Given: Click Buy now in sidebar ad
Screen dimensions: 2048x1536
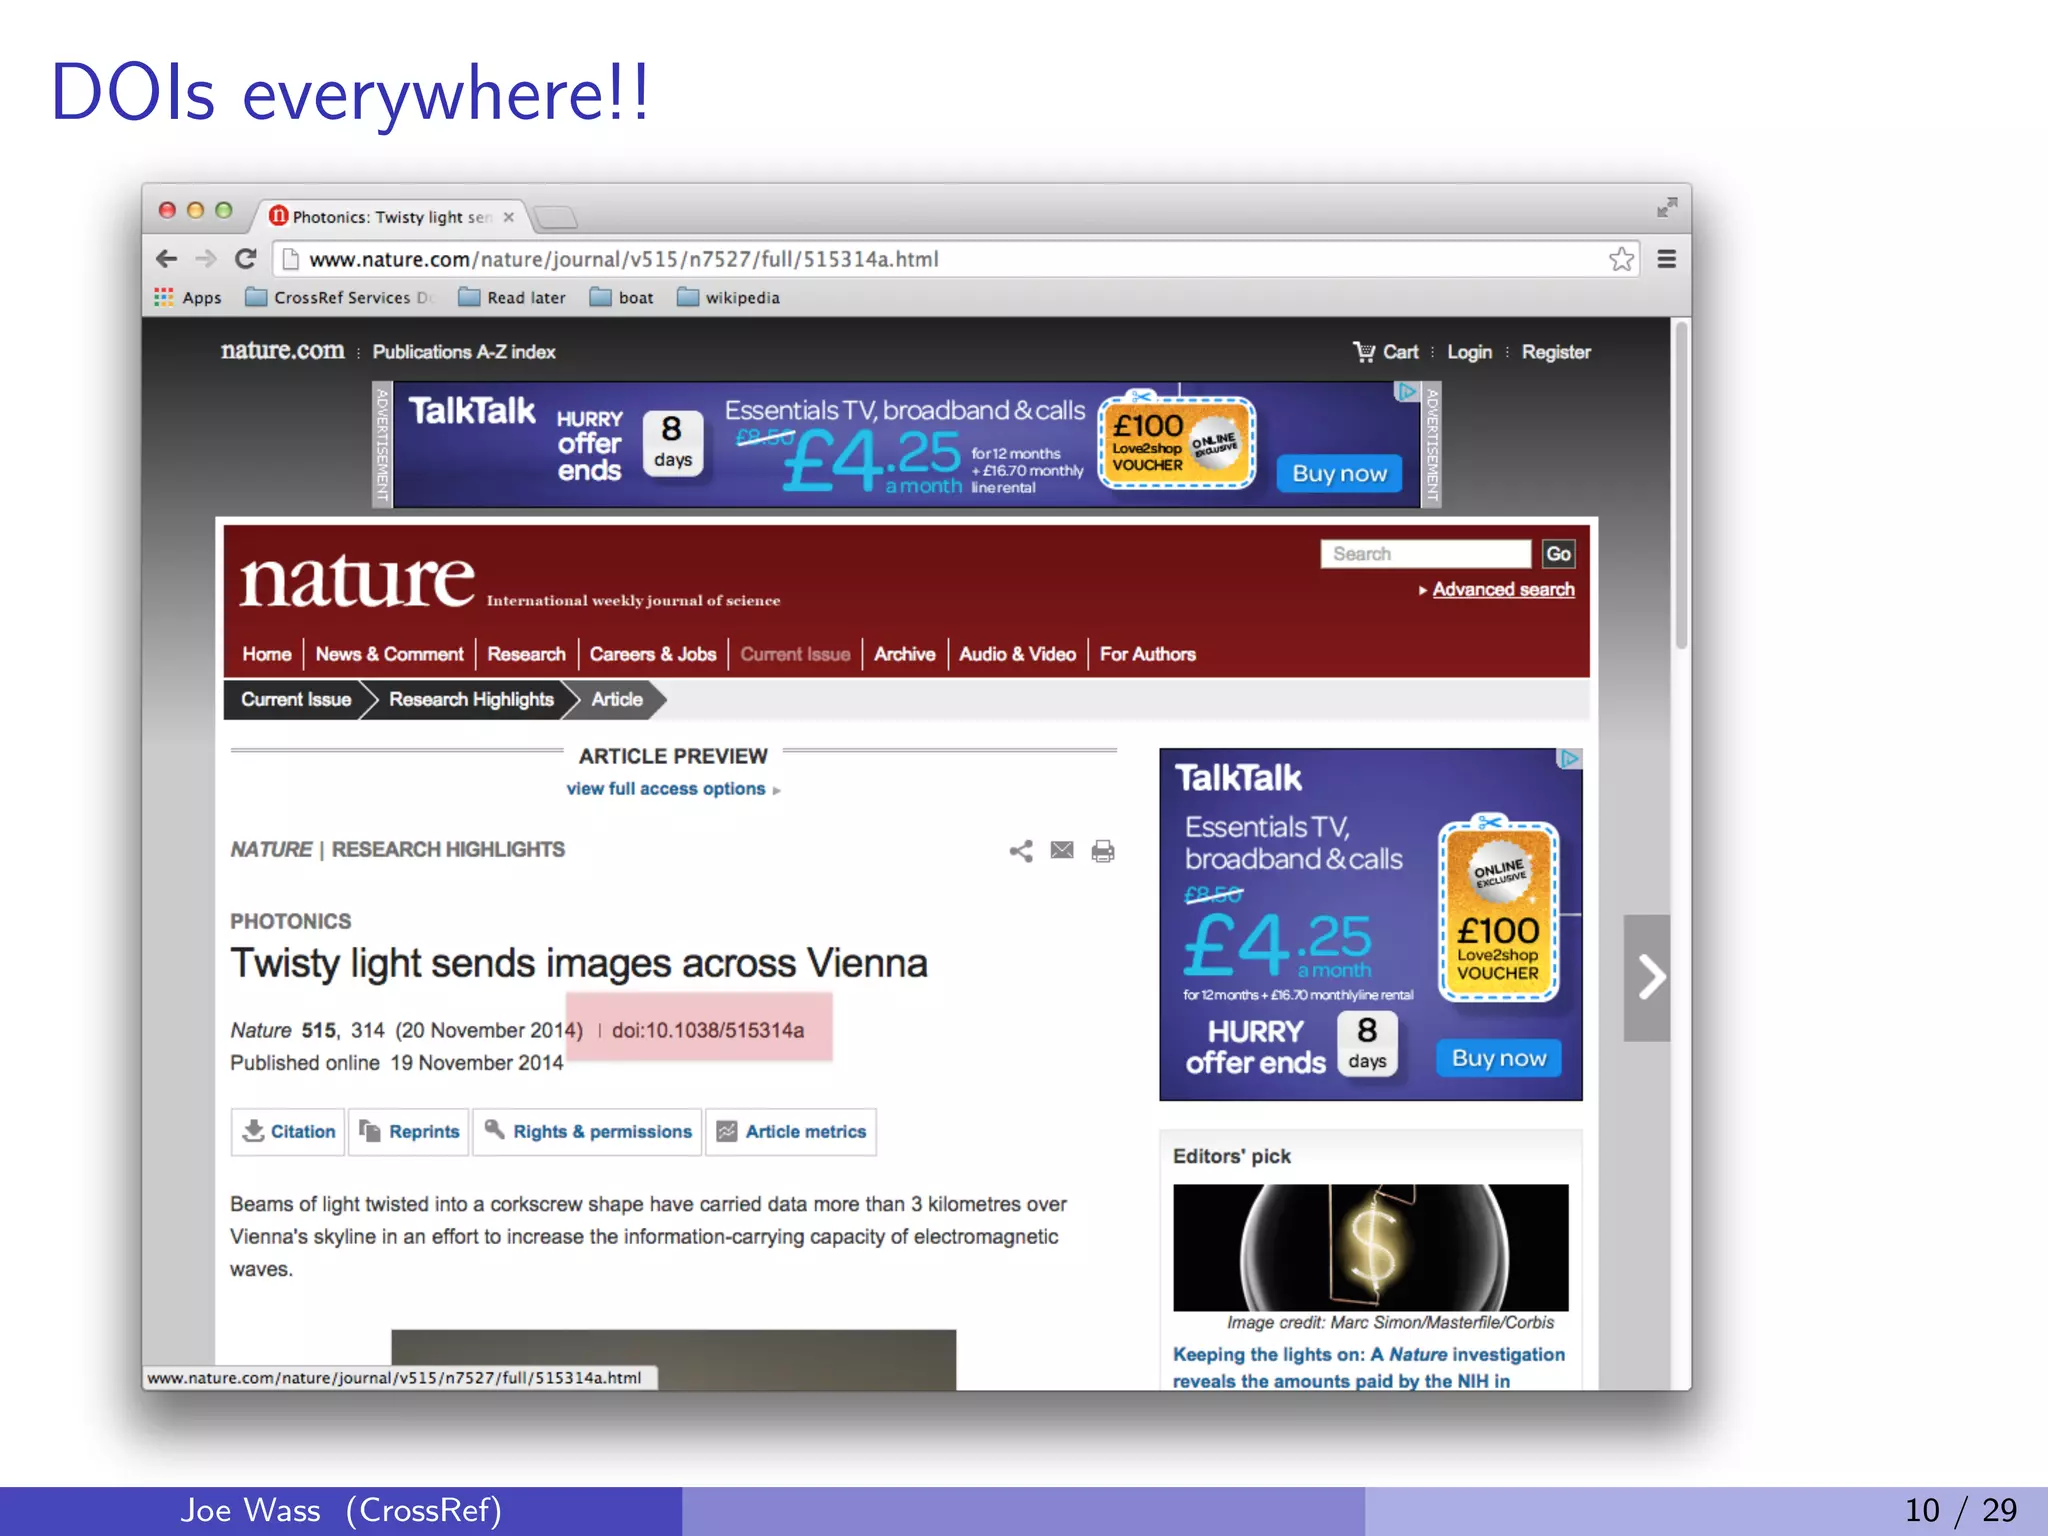Looking at the screenshot, I should pos(1499,1058).
